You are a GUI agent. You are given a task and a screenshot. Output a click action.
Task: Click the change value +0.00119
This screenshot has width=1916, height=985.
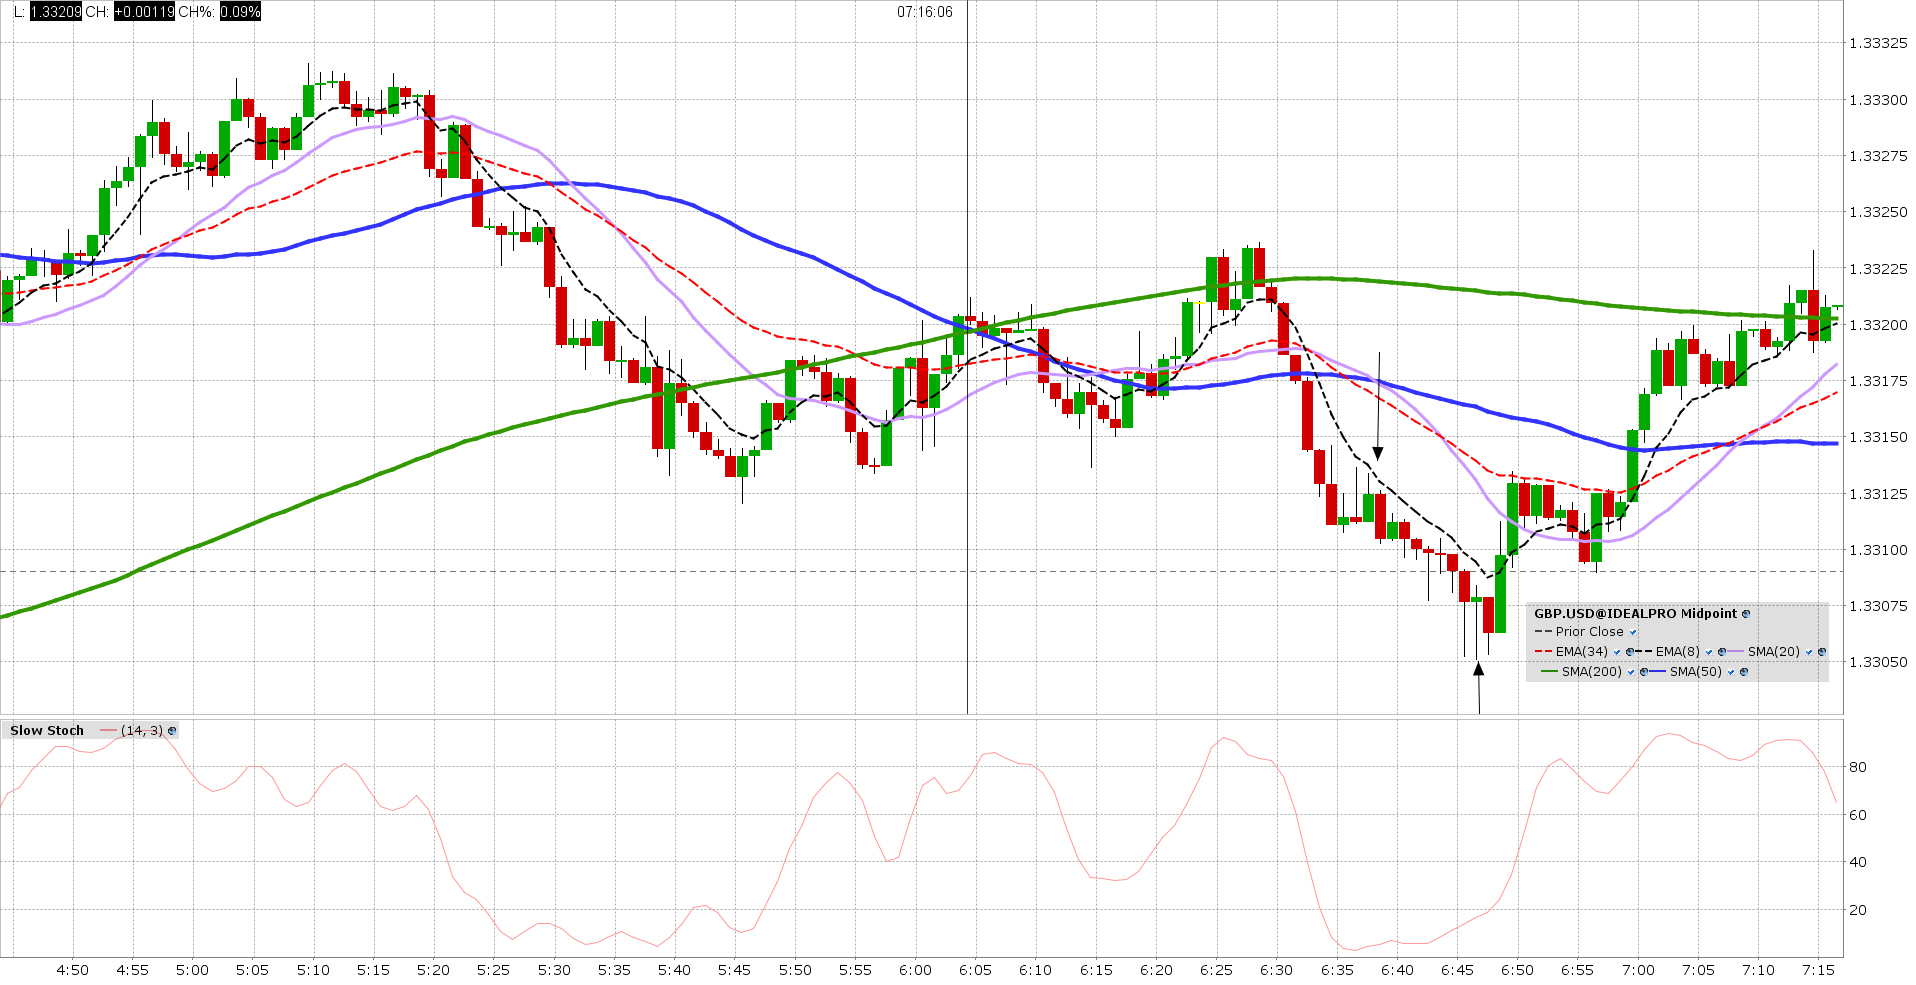tap(144, 12)
